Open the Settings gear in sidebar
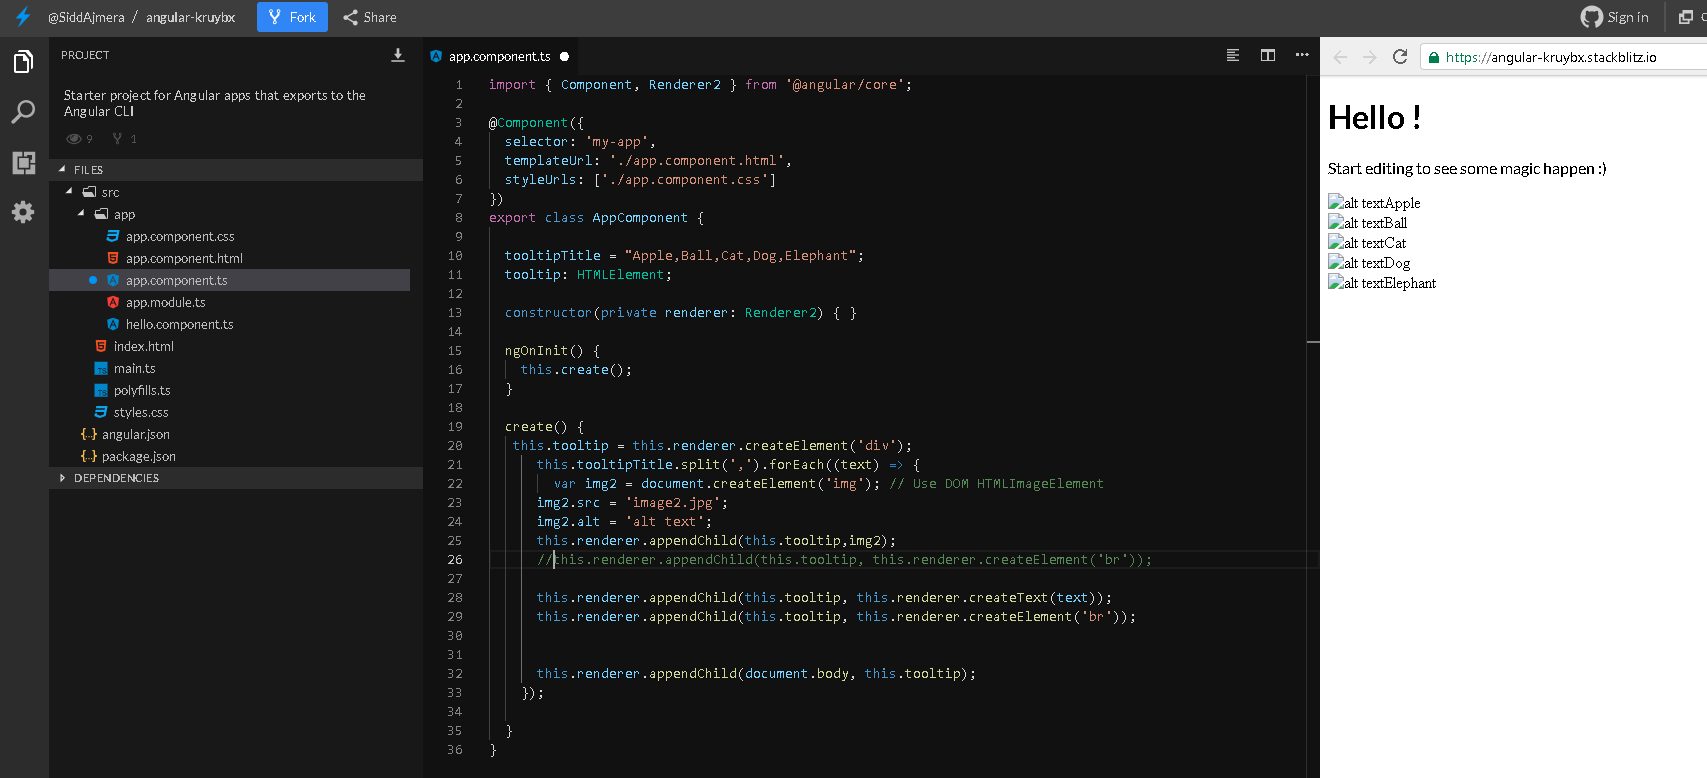The image size is (1707, 778). click(x=23, y=212)
